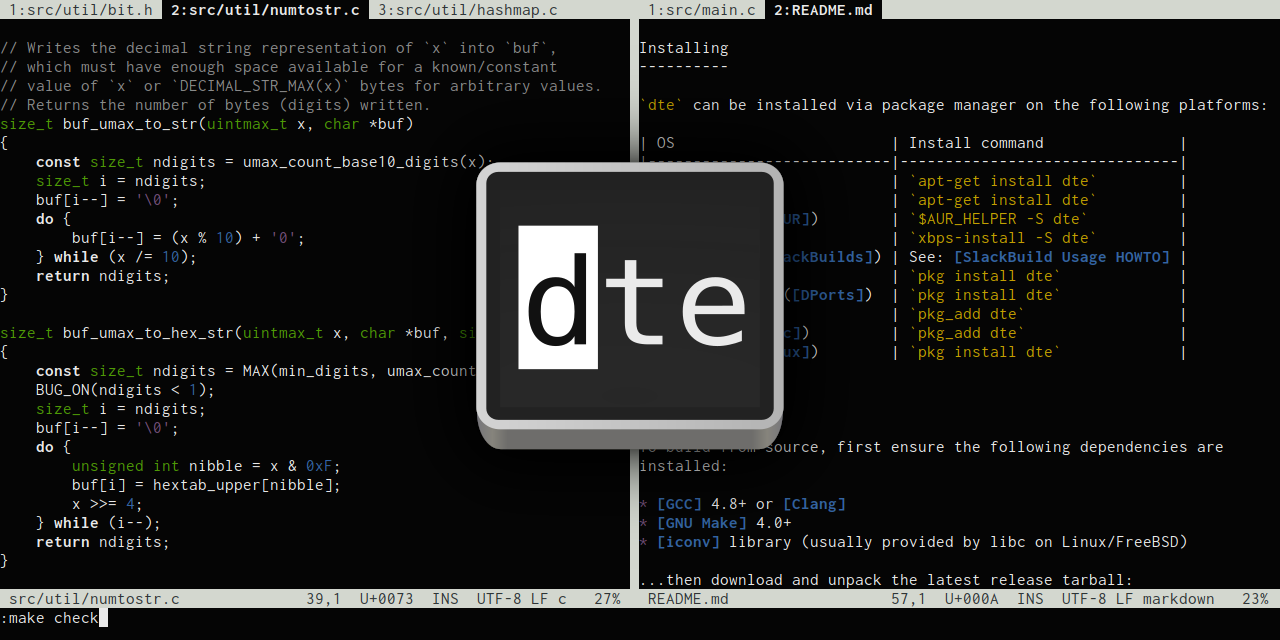Click comment '// Returns the number of bytes (digits) written.'
1280x640 pixels.
pyautogui.click(x=215, y=105)
